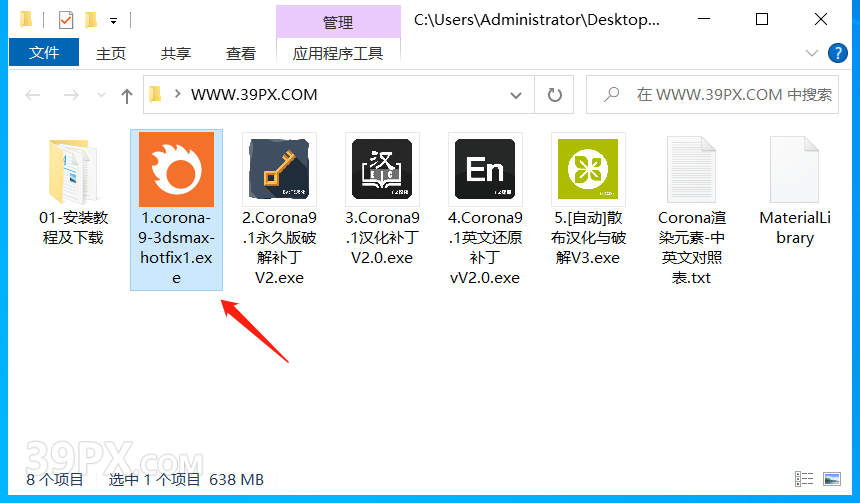This screenshot has width=860, height=503.
Task: Click file name 5.[自动]散布汉化与破解V3.exe
Action: [x=588, y=238]
